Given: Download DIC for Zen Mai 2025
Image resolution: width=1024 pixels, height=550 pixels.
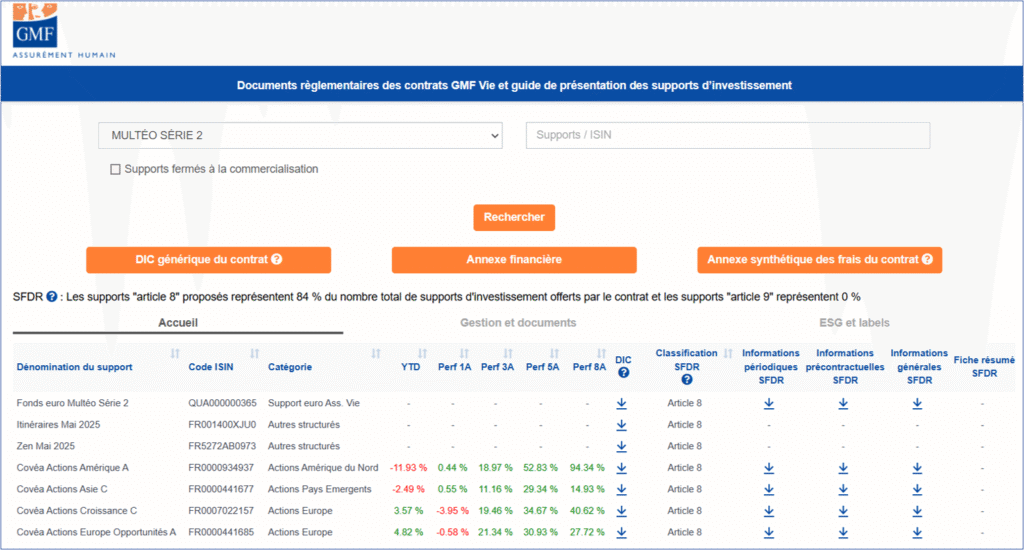Looking at the screenshot, I should 622,447.
